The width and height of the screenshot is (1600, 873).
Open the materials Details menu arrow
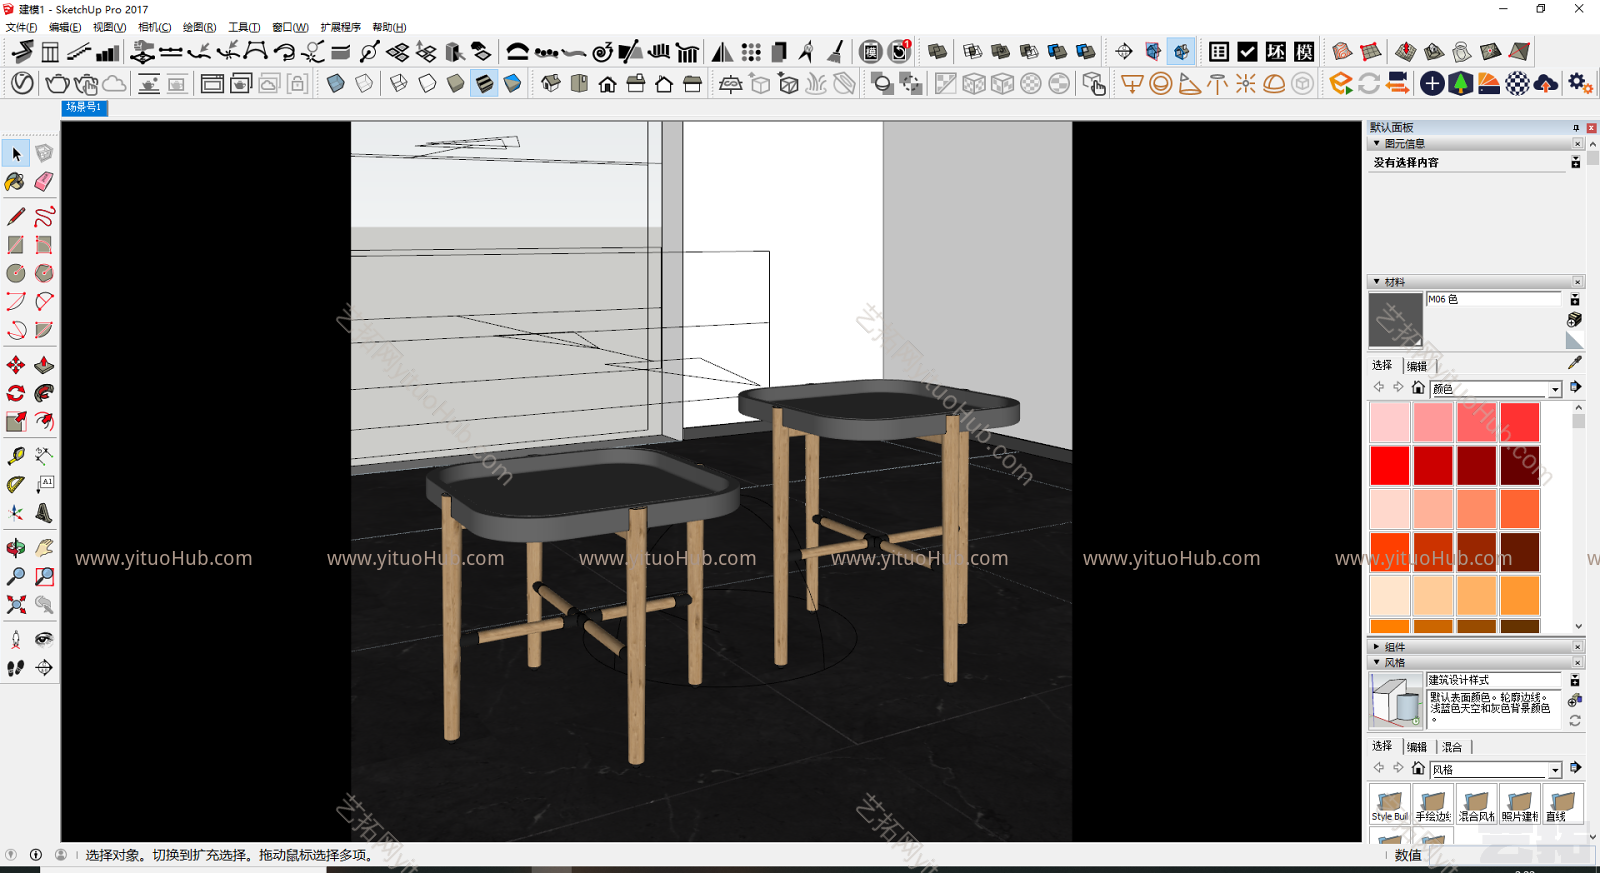click(1576, 387)
